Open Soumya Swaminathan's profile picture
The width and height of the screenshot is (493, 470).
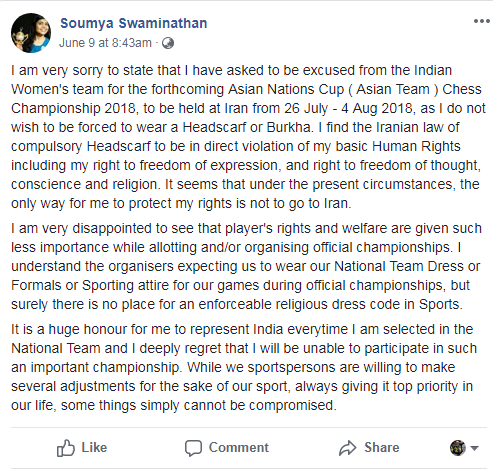(x=31, y=33)
